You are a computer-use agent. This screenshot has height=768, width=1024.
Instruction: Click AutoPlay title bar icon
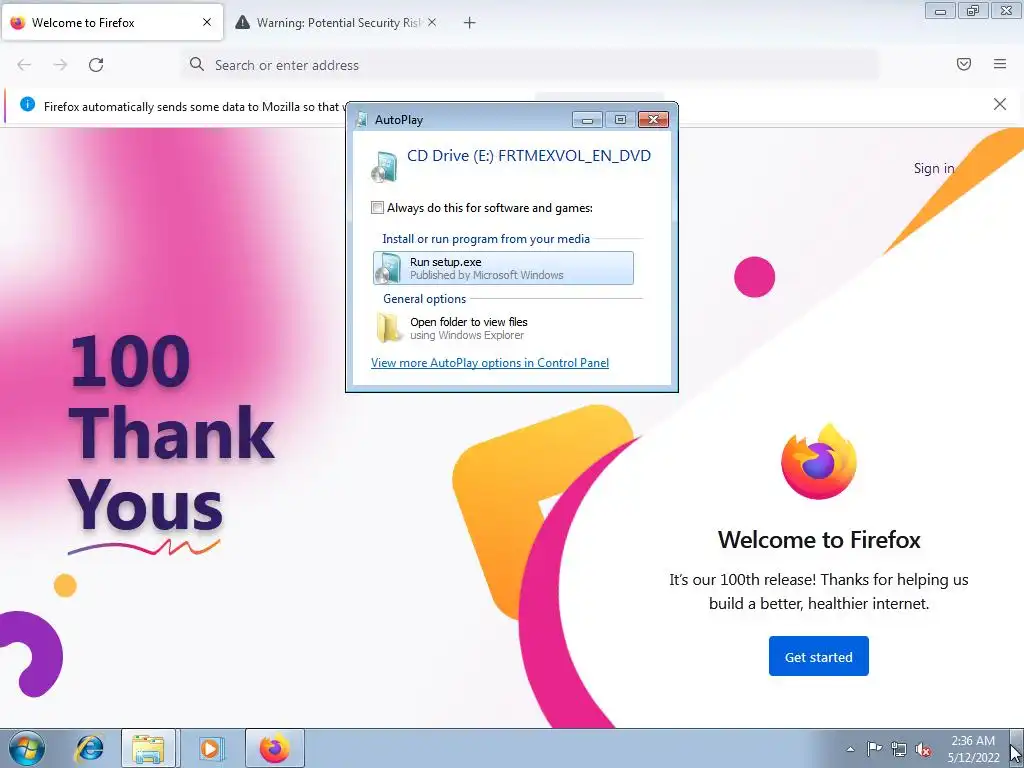361,120
